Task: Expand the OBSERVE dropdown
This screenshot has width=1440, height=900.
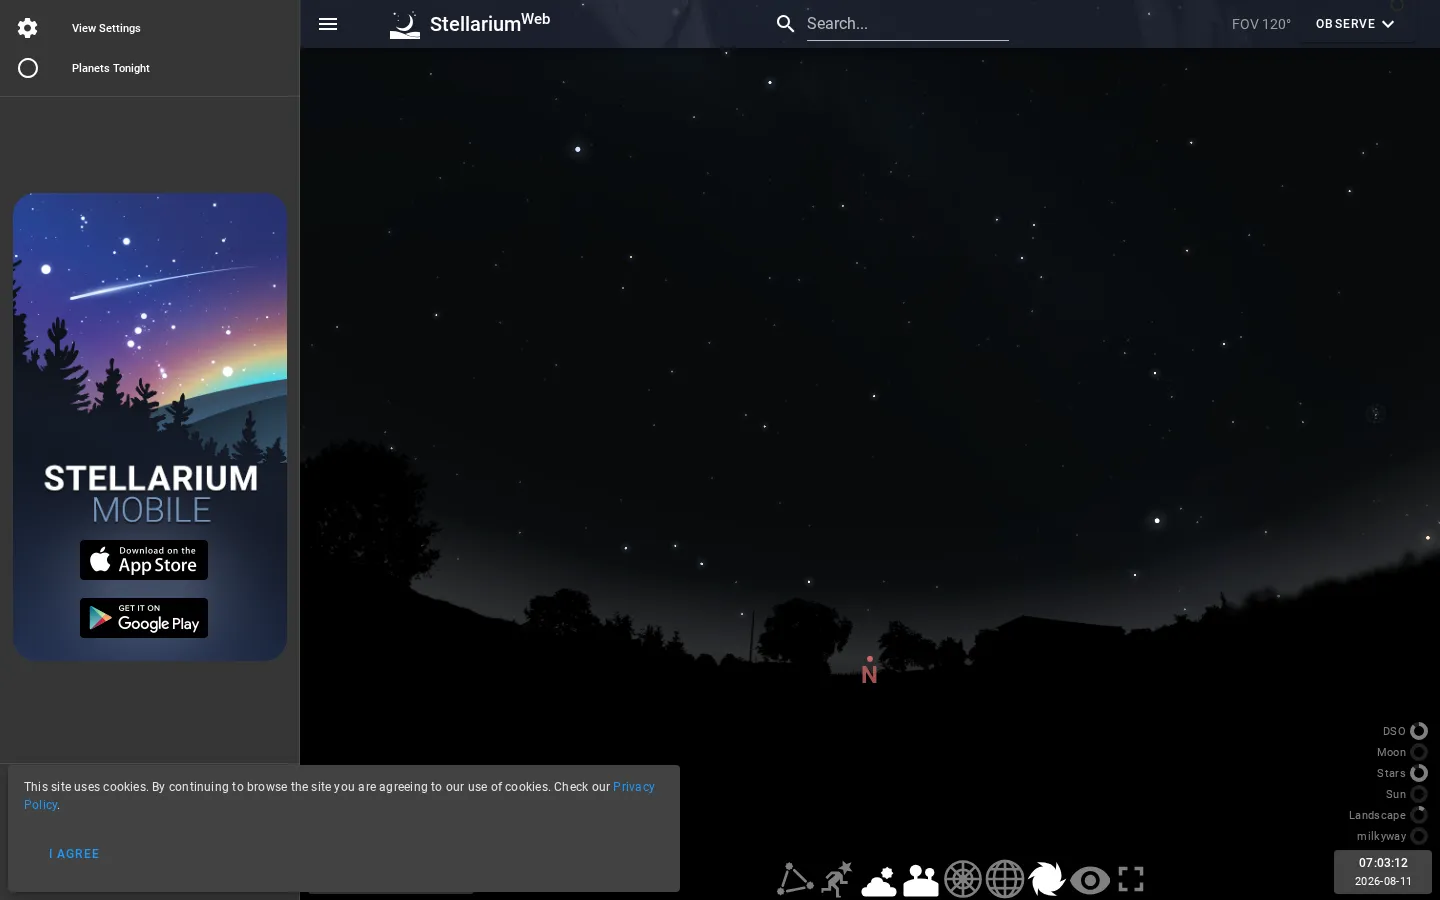Action: pos(1355,24)
